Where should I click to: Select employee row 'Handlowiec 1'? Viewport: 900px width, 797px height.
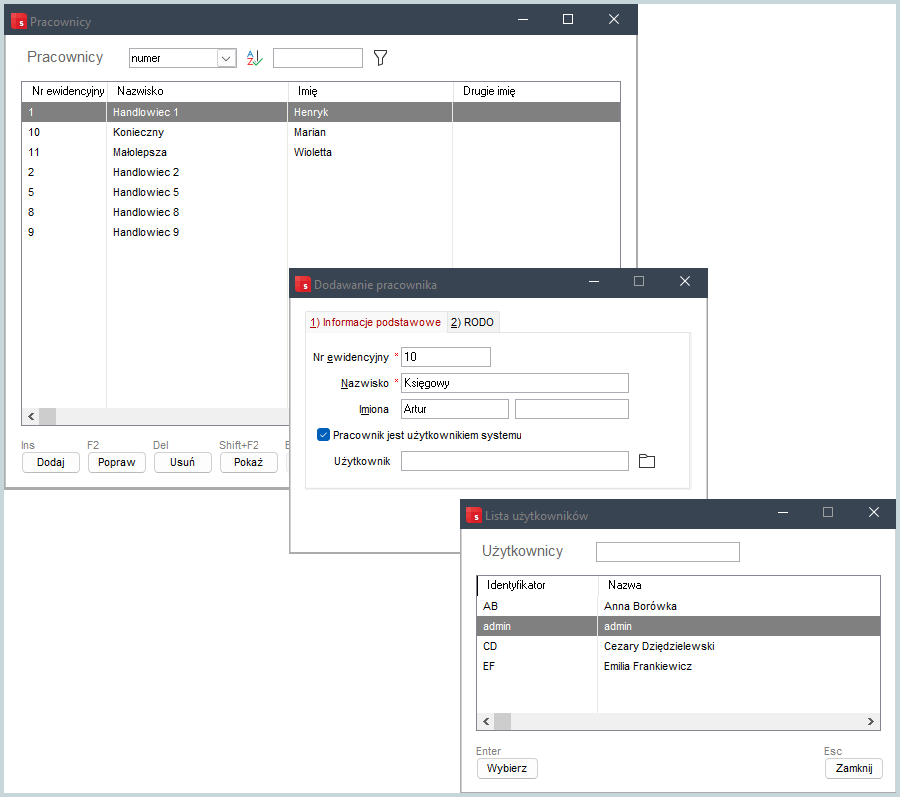point(321,112)
